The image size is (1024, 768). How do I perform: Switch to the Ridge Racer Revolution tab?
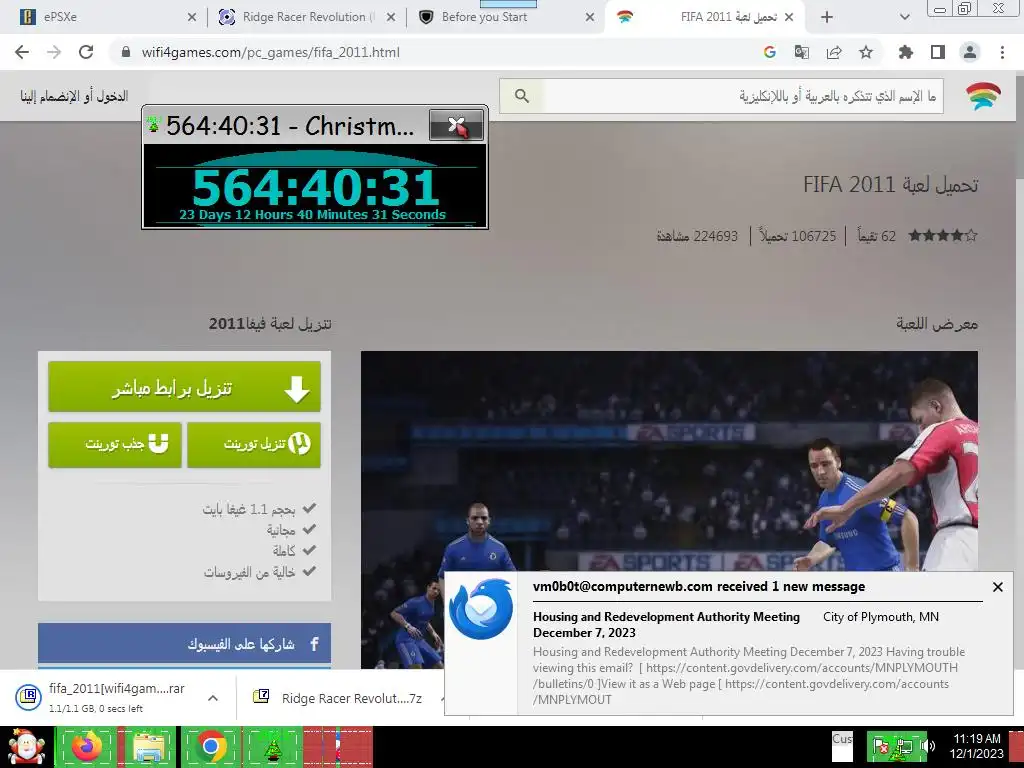coord(306,17)
